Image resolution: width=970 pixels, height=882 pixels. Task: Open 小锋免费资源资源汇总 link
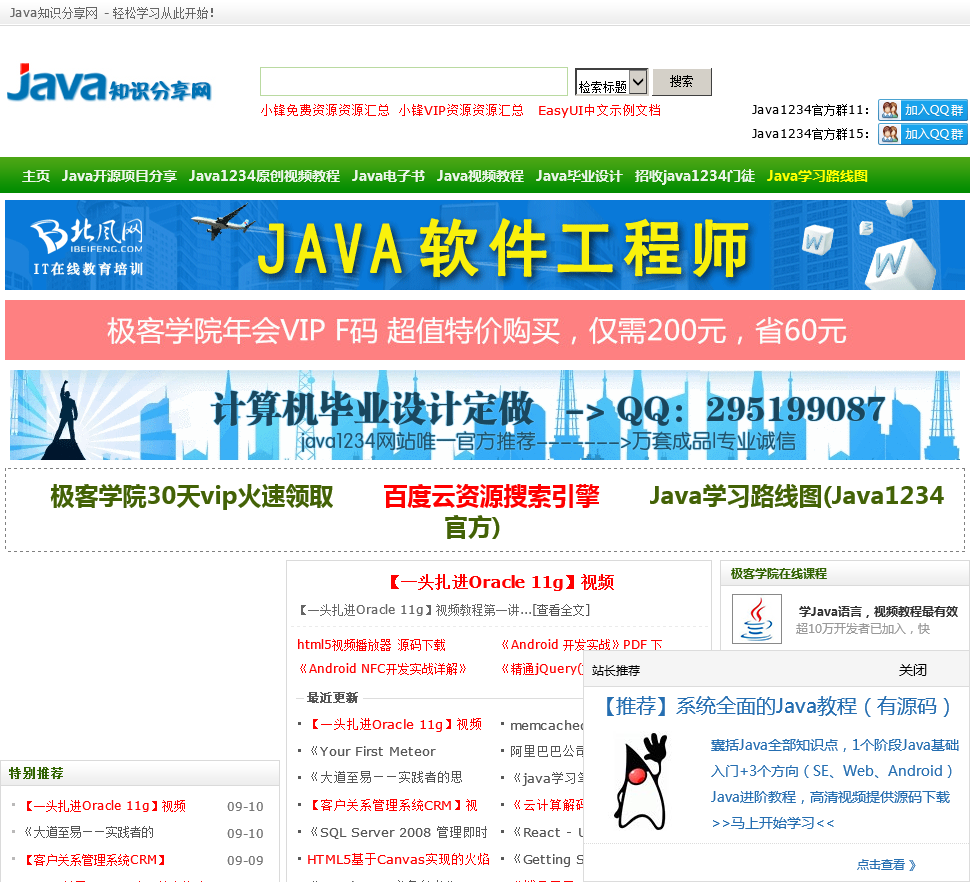pyautogui.click(x=325, y=110)
